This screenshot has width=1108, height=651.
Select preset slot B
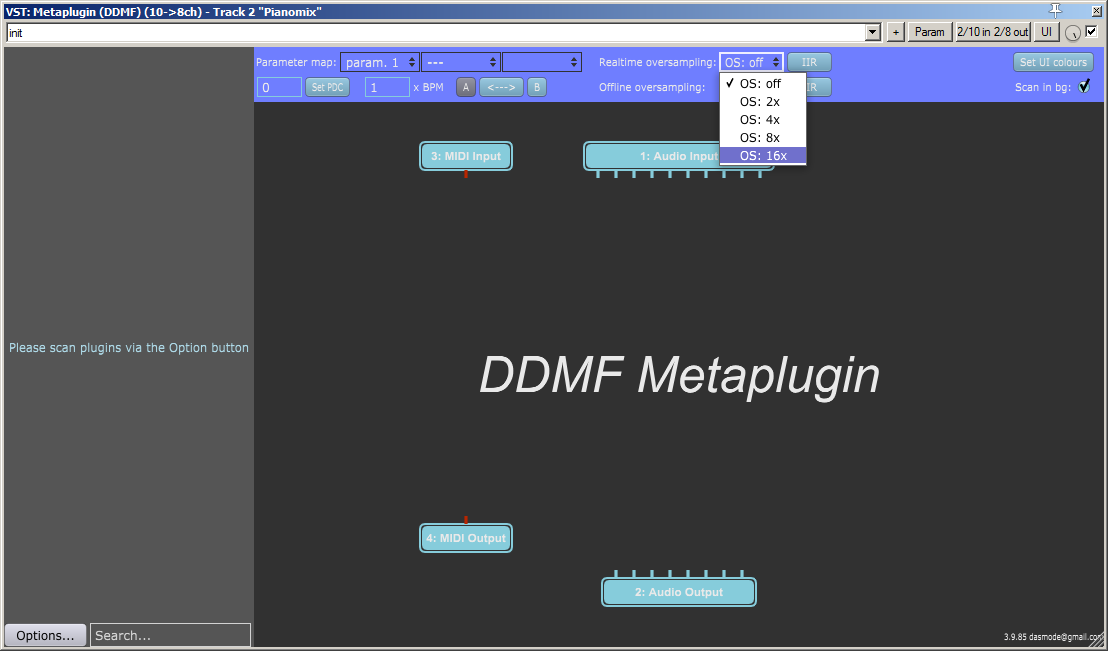tap(537, 87)
